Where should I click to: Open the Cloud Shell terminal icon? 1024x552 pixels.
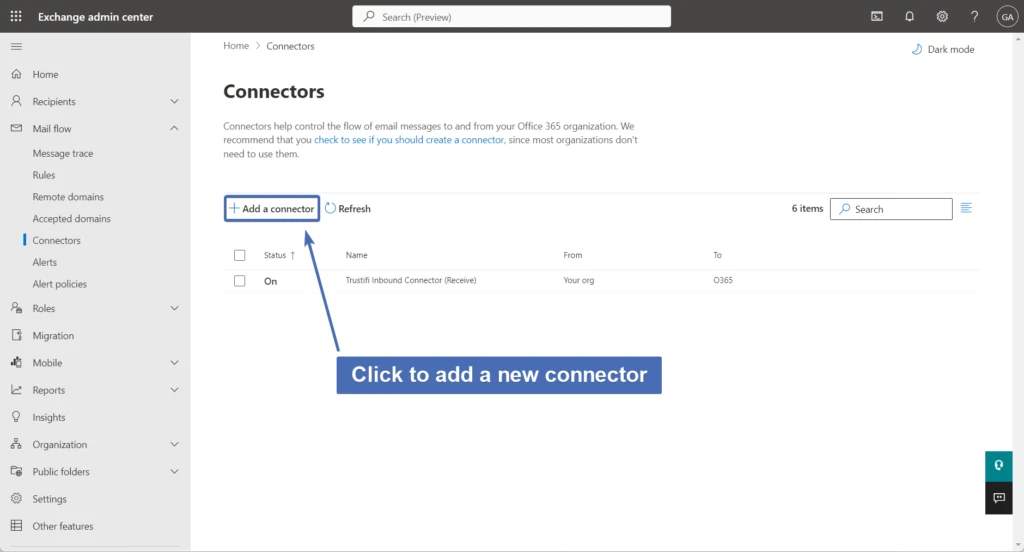[877, 16]
